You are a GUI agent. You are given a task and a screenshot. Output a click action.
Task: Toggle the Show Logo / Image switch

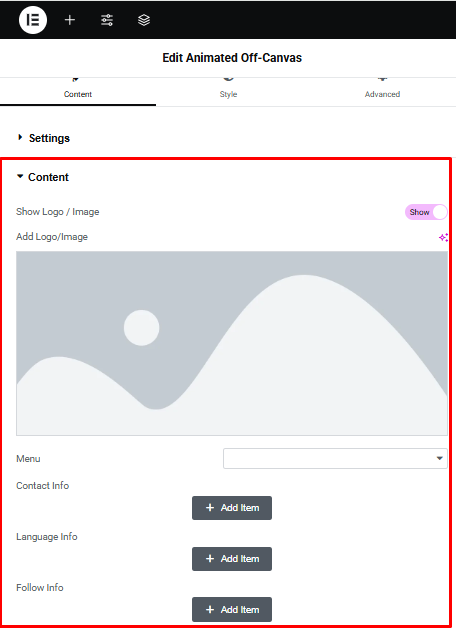(426, 212)
